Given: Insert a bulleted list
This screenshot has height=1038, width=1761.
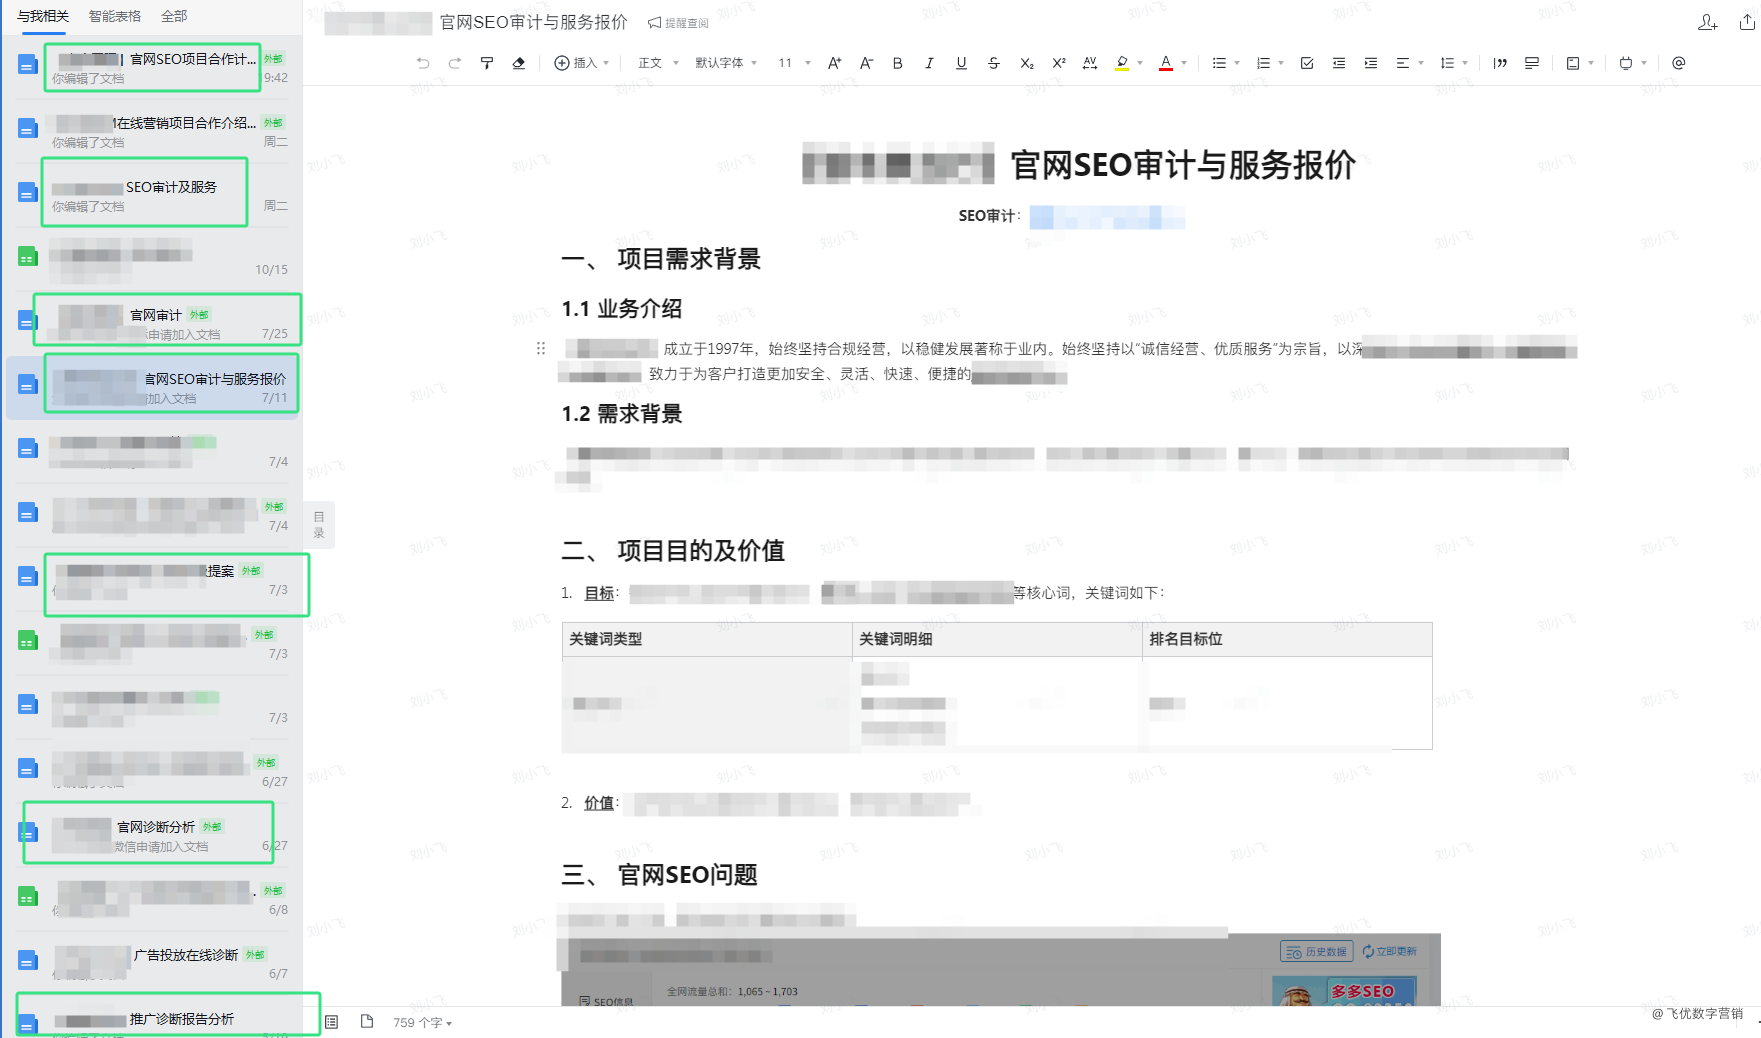Looking at the screenshot, I should [1219, 63].
